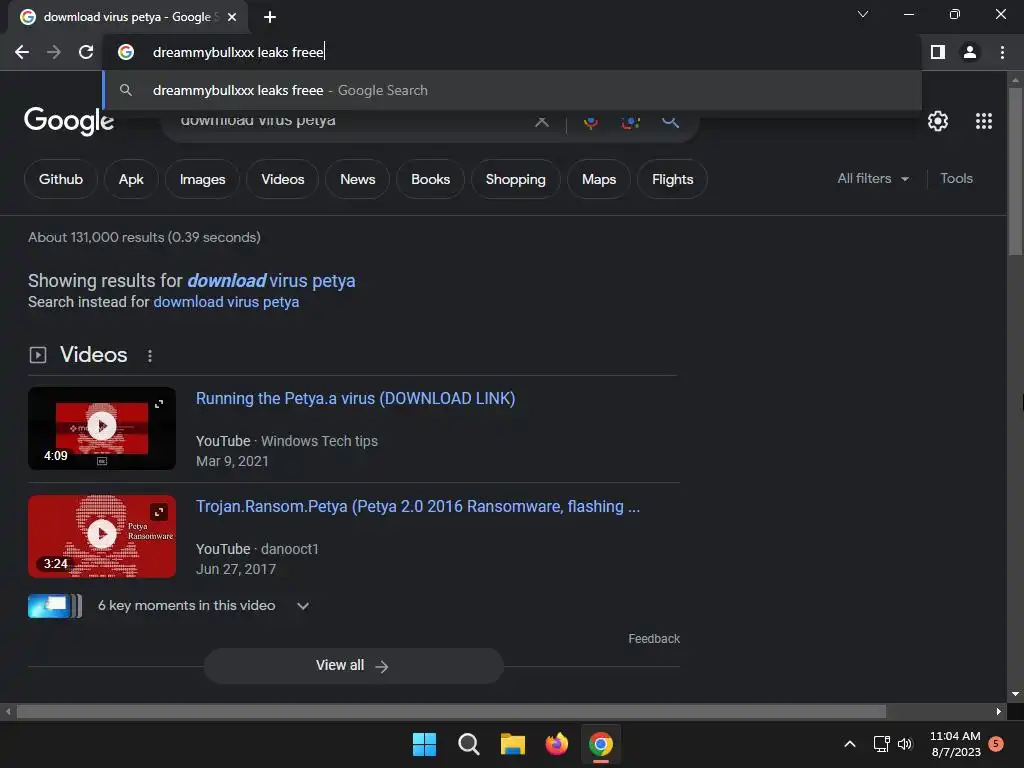The width and height of the screenshot is (1024, 768).
Task: Expand 6 key moments in this video
Action: pyautogui.click(x=302, y=606)
